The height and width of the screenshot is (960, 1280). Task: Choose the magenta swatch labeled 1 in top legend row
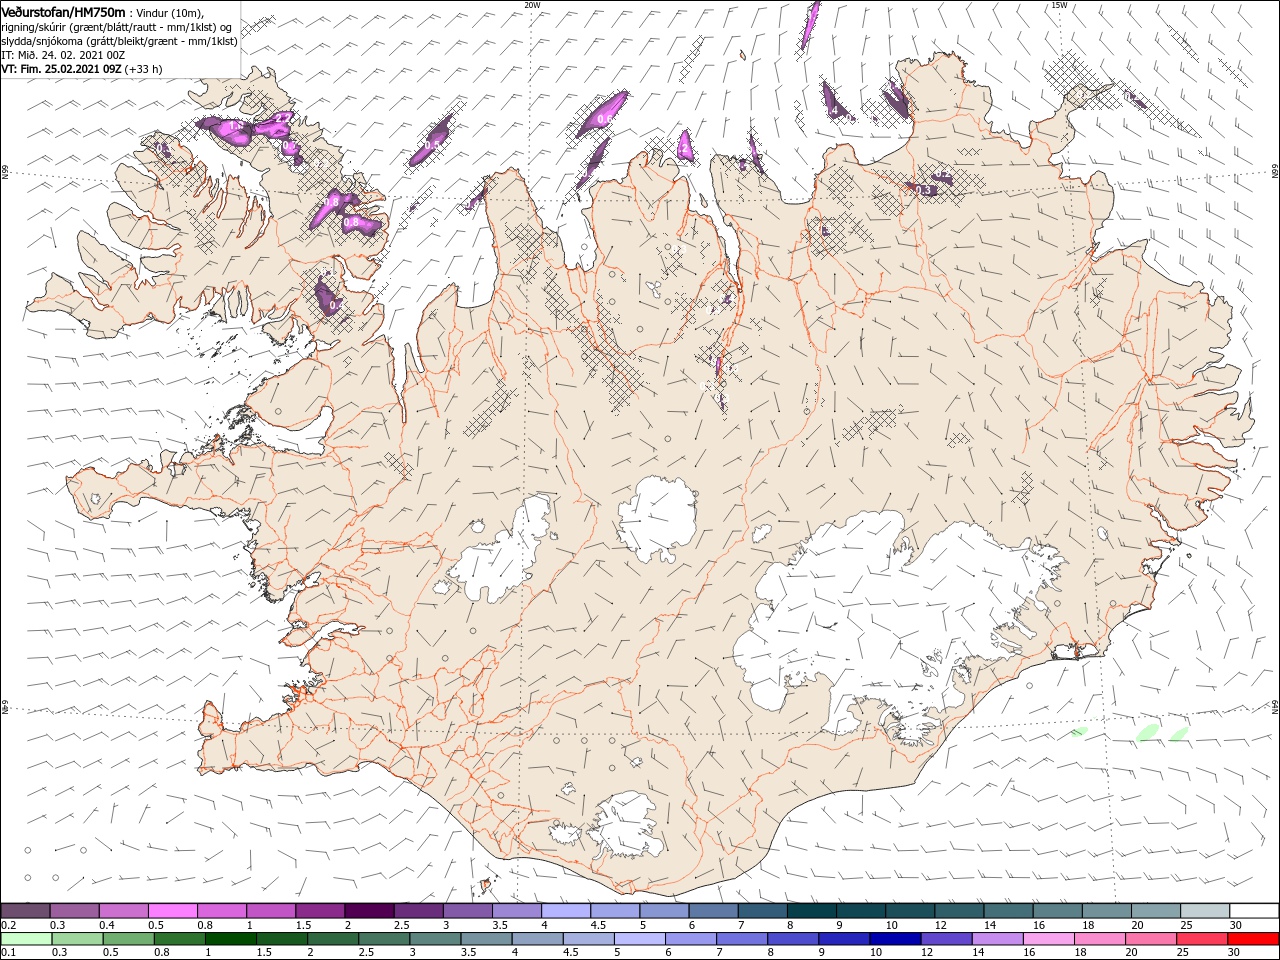pos(270,910)
